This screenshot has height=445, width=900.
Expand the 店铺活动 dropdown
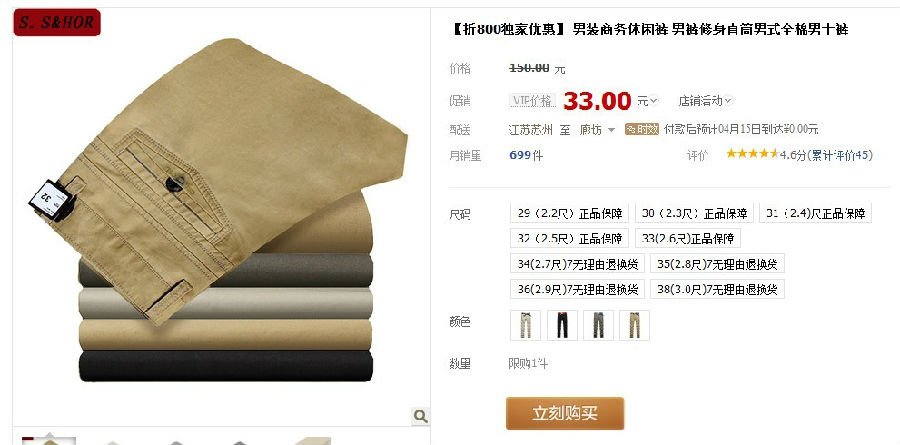[x=705, y=101]
